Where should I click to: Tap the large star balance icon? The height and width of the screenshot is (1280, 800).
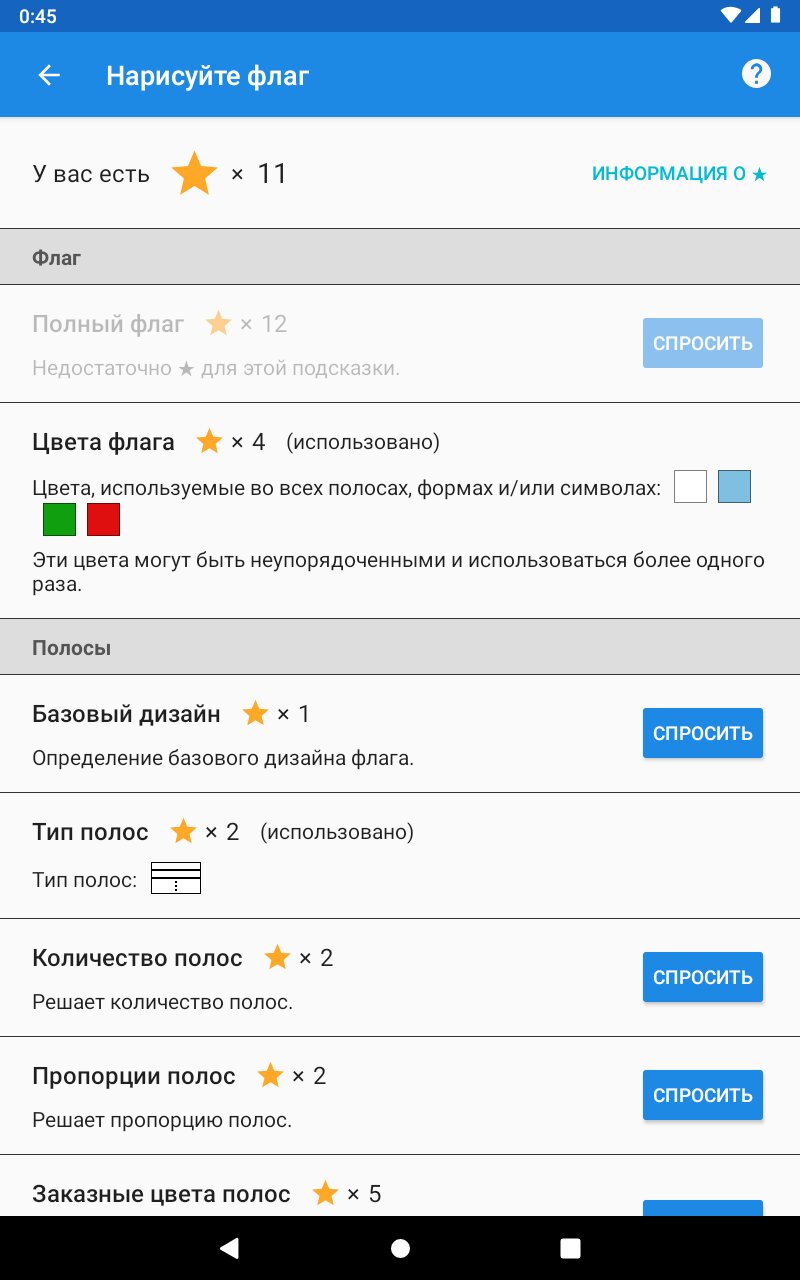[x=194, y=174]
